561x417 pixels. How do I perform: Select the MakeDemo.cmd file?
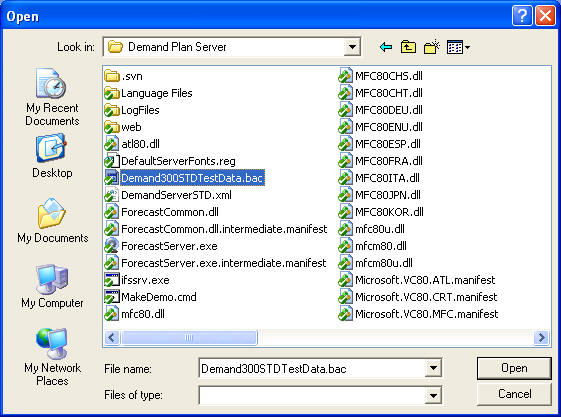[x=150, y=297]
